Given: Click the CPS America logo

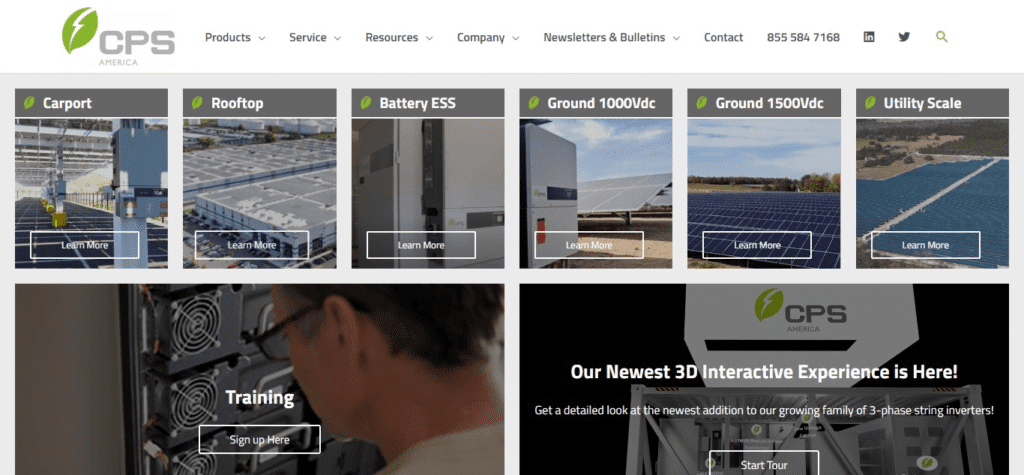Looking at the screenshot, I should 117,37.
